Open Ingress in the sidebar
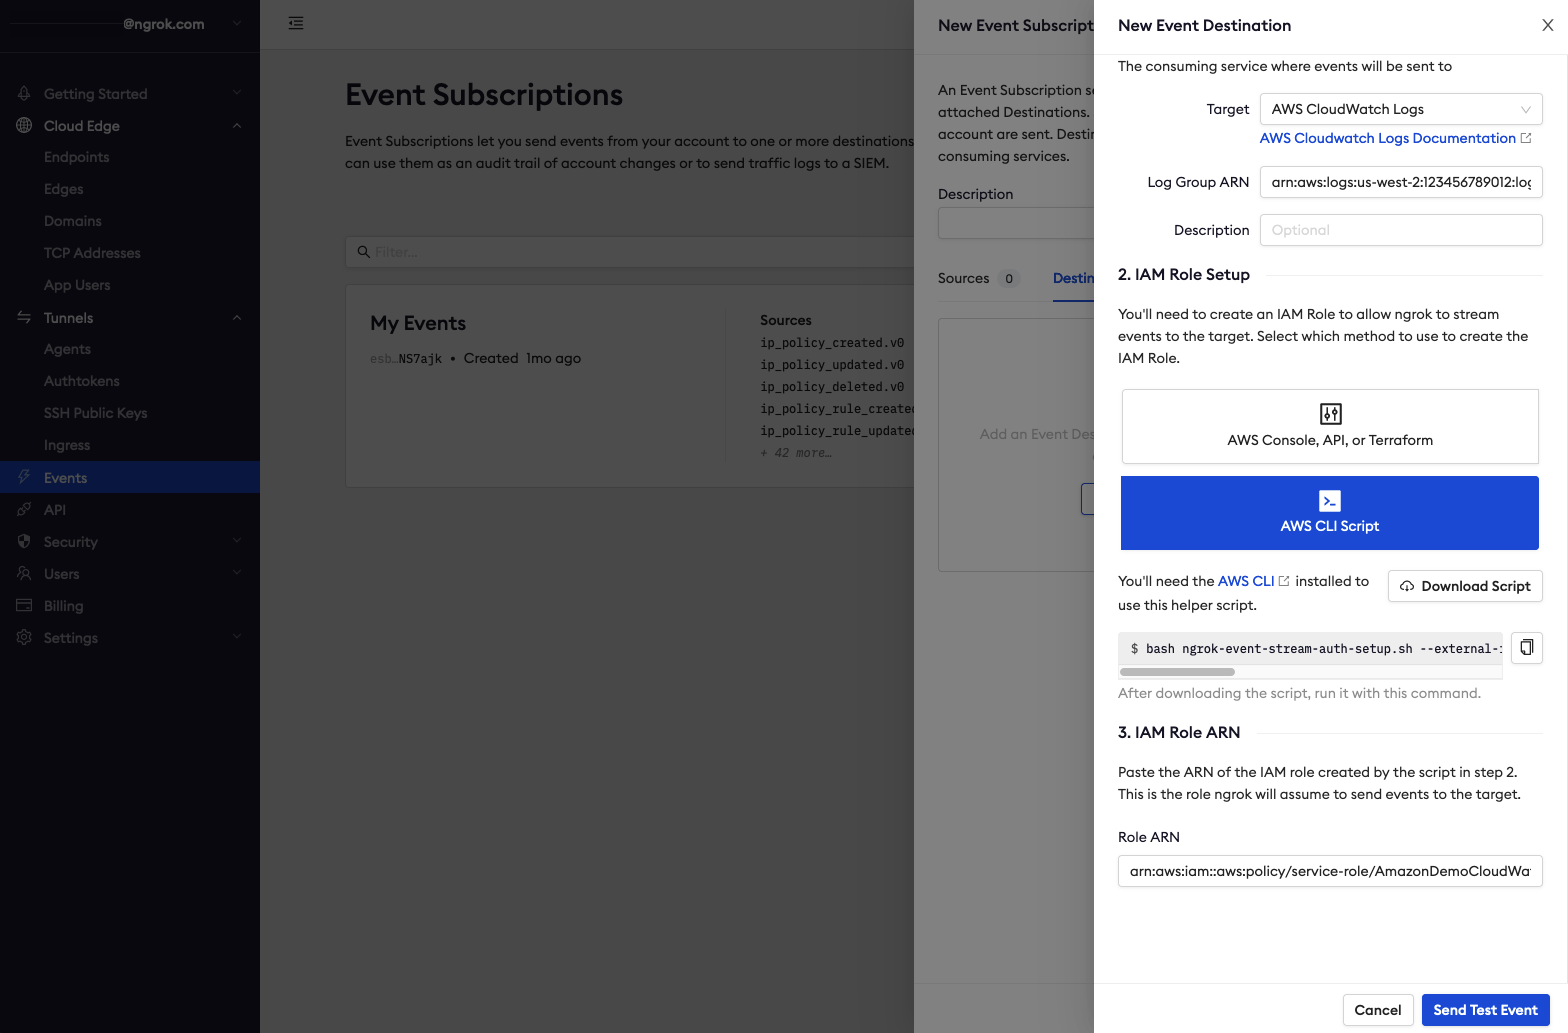Image resolution: width=1568 pixels, height=1033 pixels. point(67,445)
